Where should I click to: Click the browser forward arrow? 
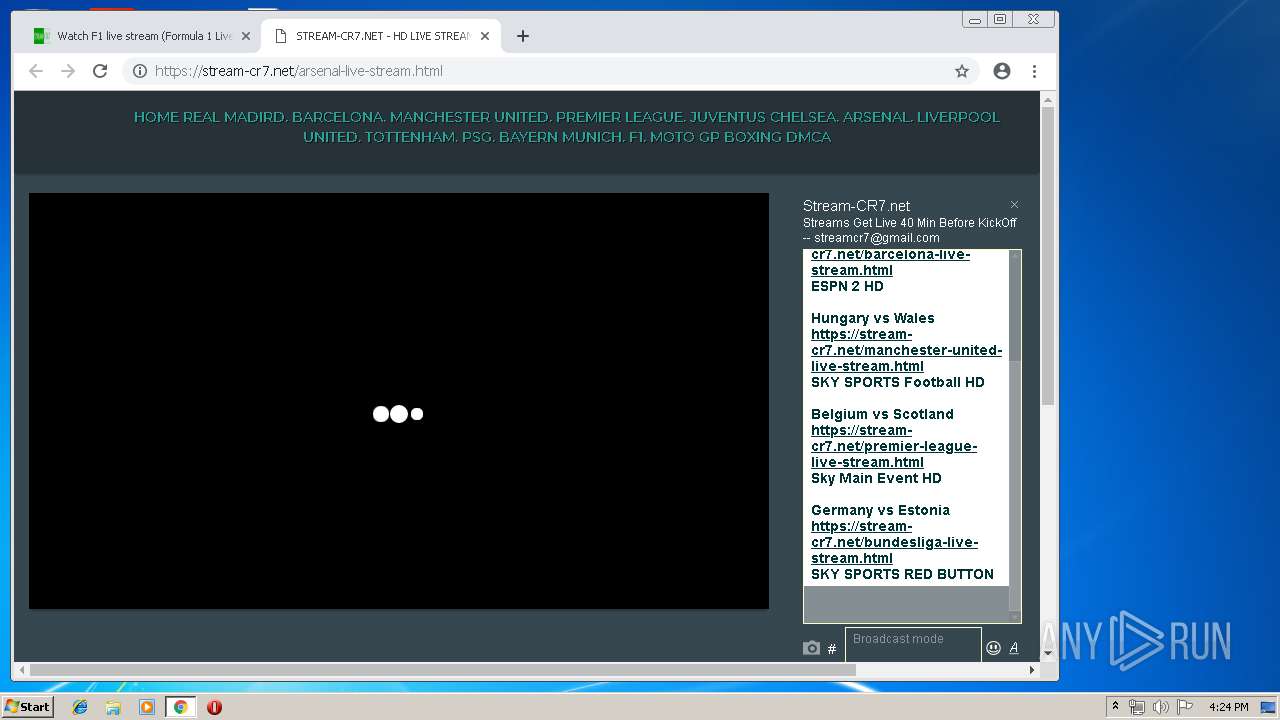68,71
